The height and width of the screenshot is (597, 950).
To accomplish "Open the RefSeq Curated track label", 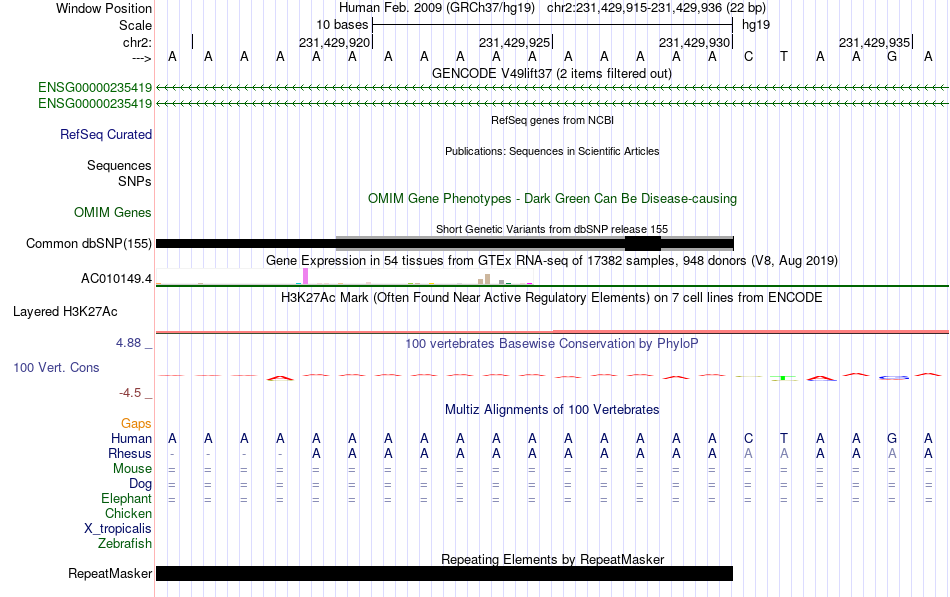I will coord(106,135).
